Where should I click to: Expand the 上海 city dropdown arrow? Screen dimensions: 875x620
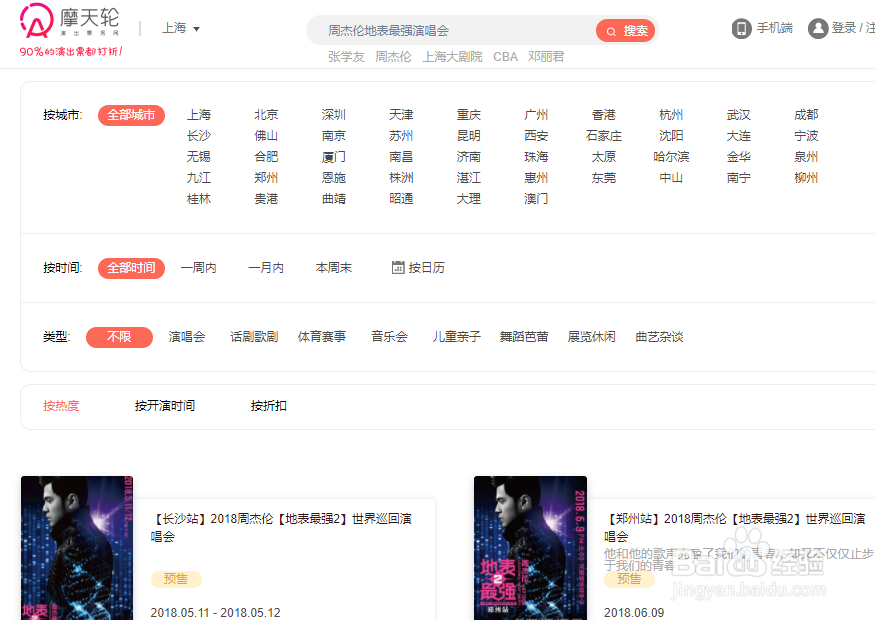click(x=196, y=29)
